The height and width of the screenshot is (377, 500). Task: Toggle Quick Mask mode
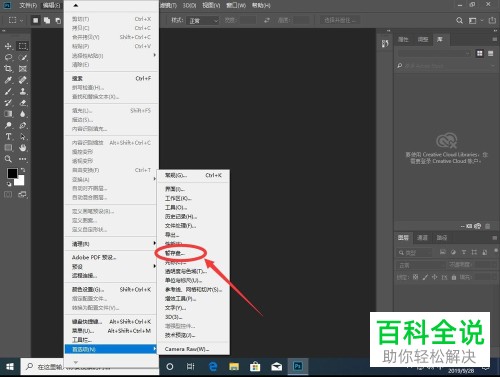[x=8, y=194]
